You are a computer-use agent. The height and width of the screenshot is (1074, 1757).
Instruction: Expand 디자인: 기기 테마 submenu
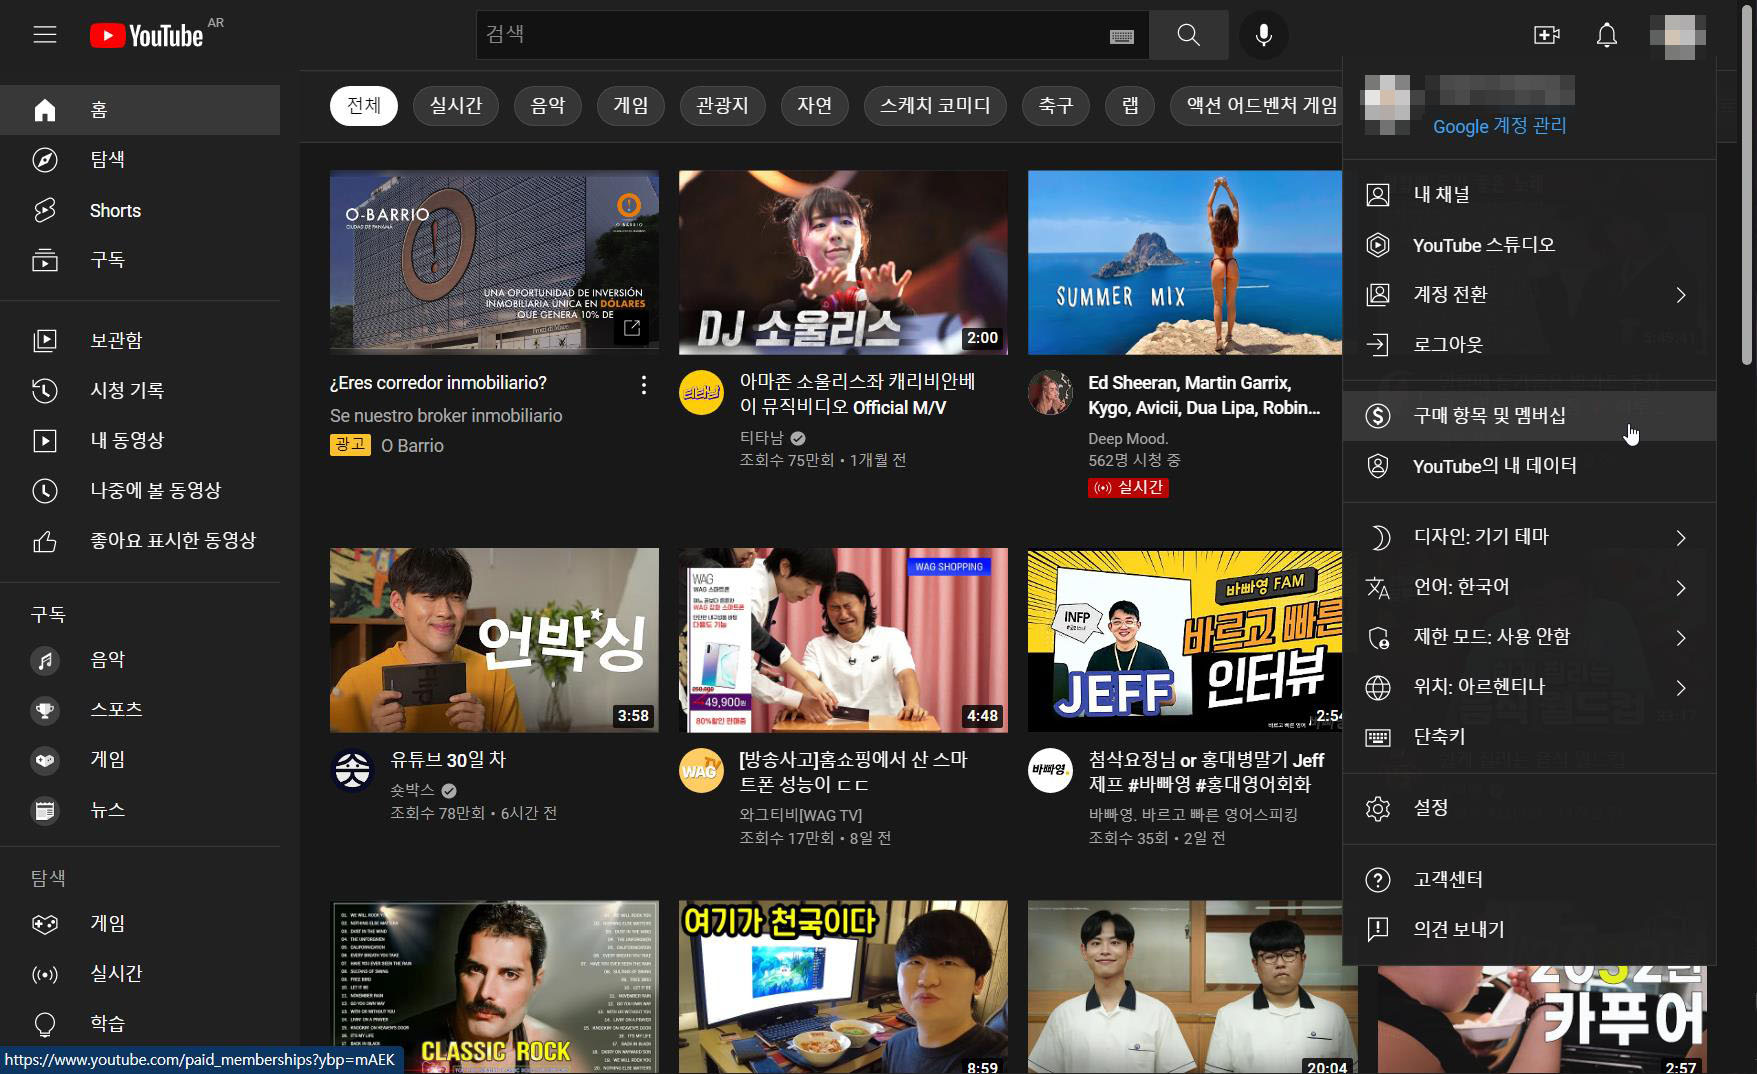click(1529, 537)
